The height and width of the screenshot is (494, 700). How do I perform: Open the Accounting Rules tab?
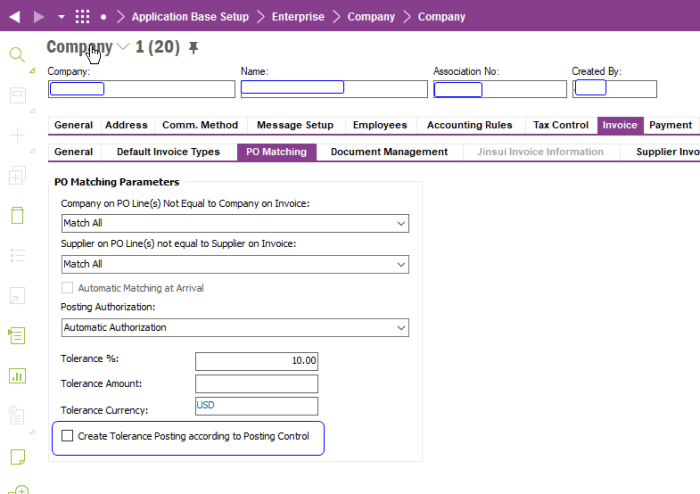(x=470, y=125)
